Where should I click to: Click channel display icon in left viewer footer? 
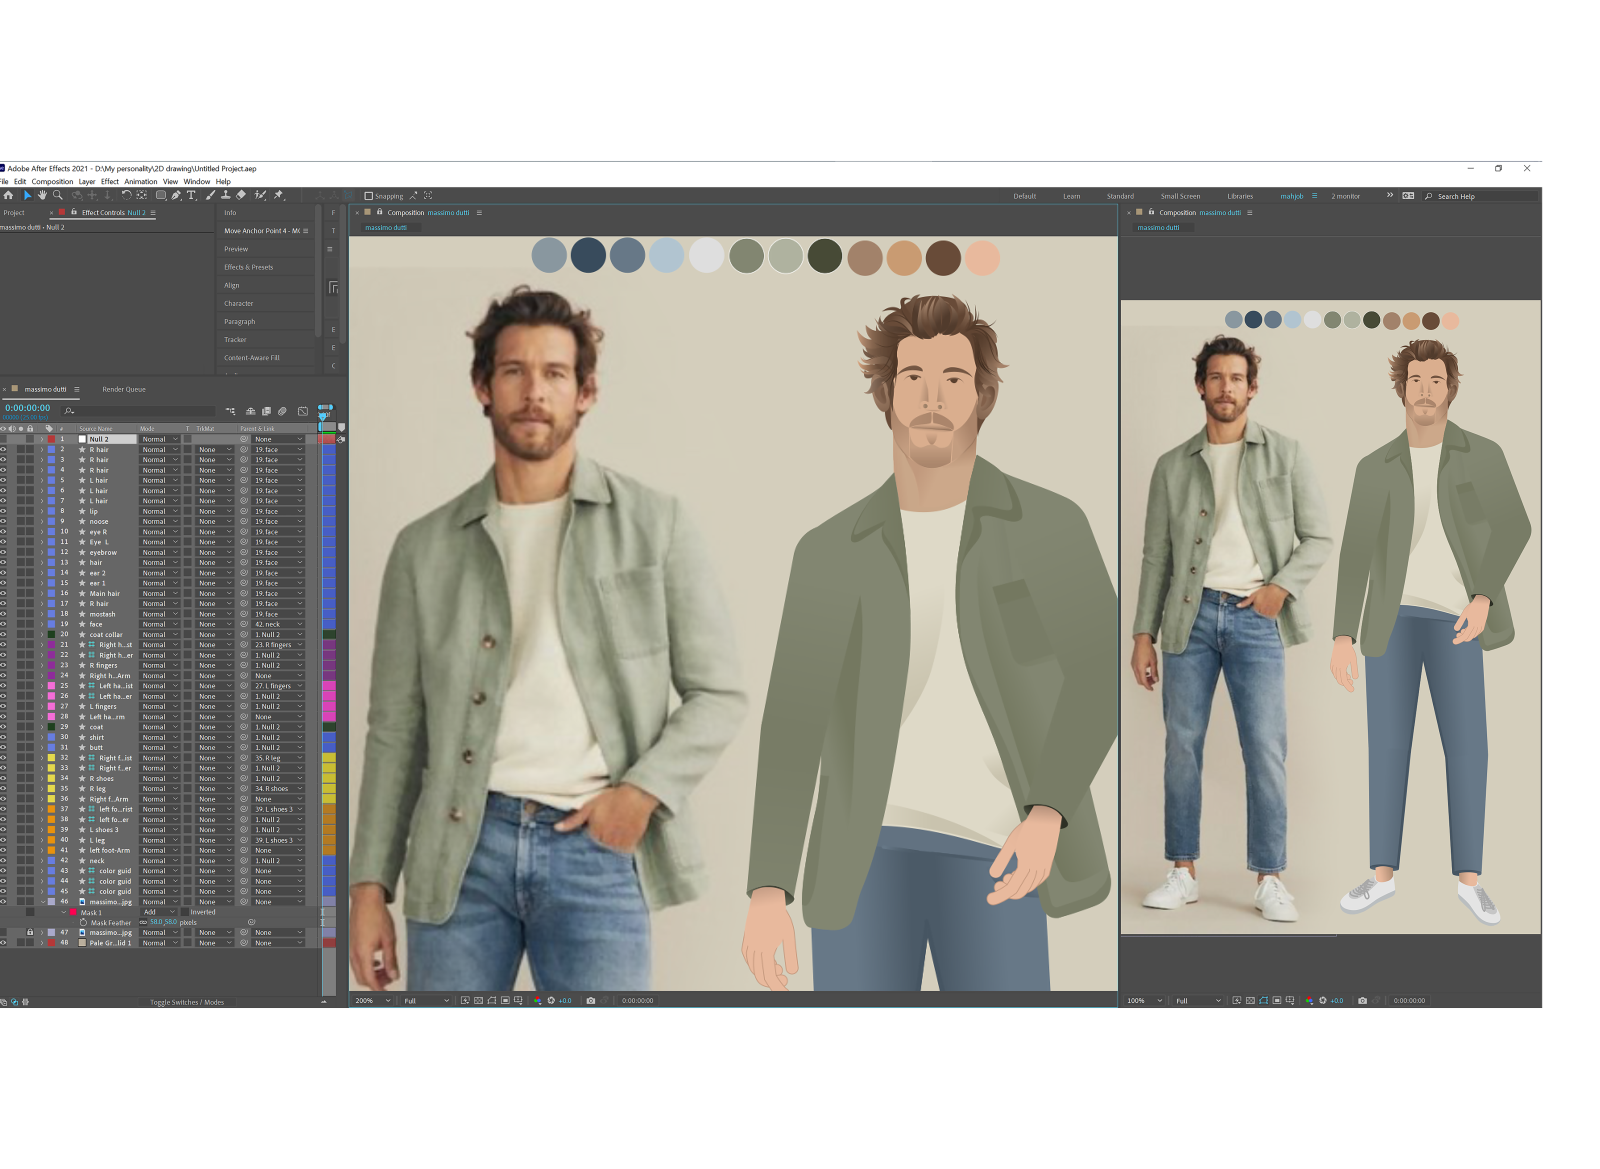coord(538,1000)
